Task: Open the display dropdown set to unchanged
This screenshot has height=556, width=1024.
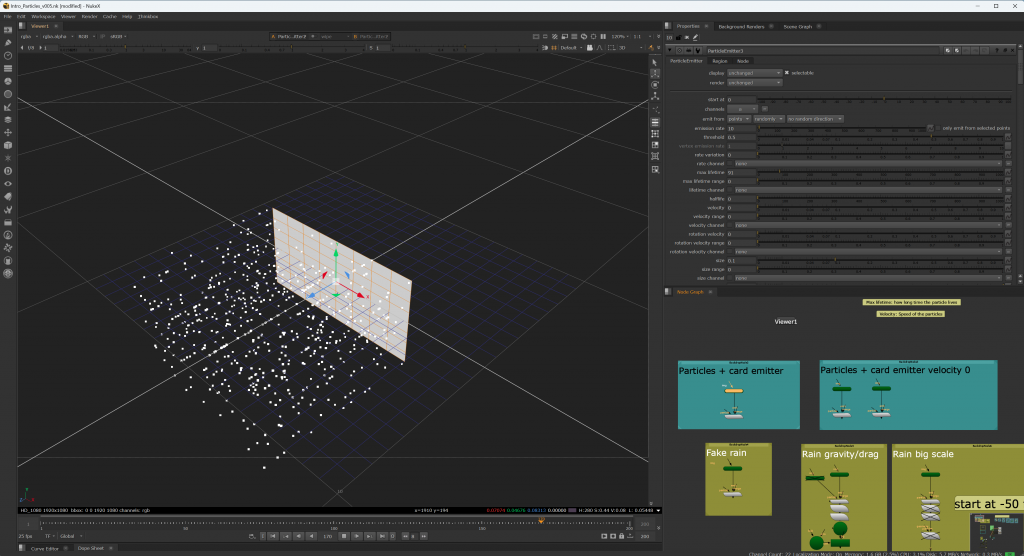Action: tap(754, 73)
